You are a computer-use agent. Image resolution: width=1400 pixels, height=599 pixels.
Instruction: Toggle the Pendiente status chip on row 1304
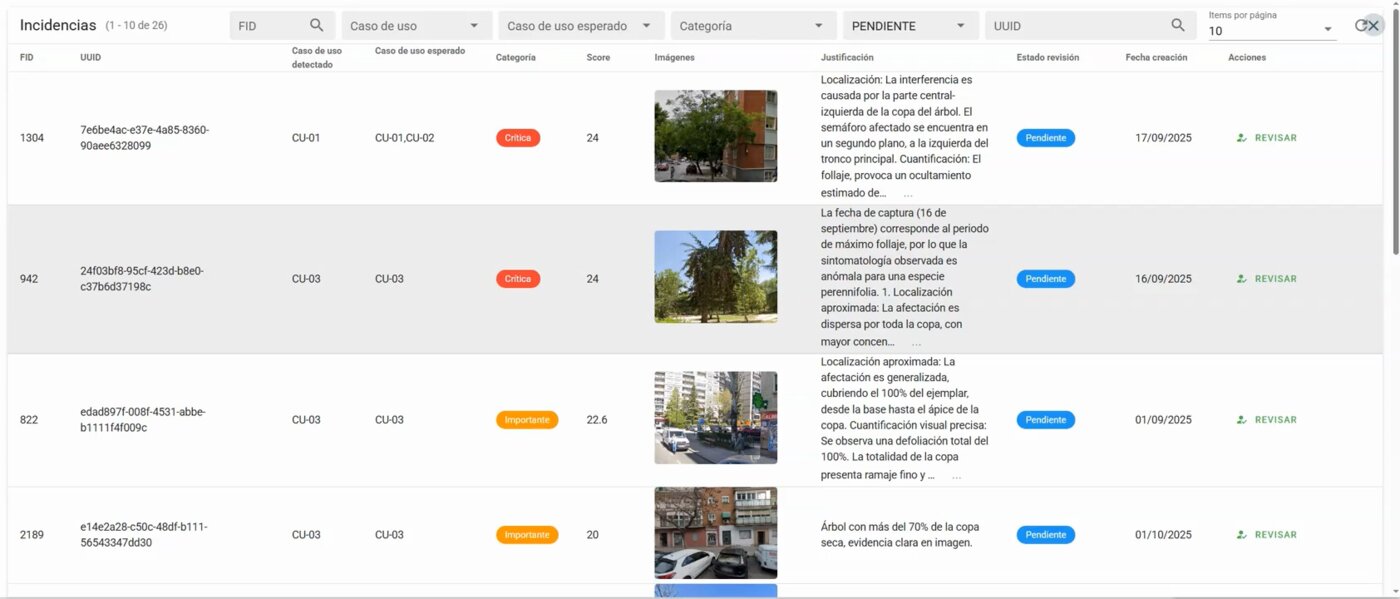(x=1045, y=137)
